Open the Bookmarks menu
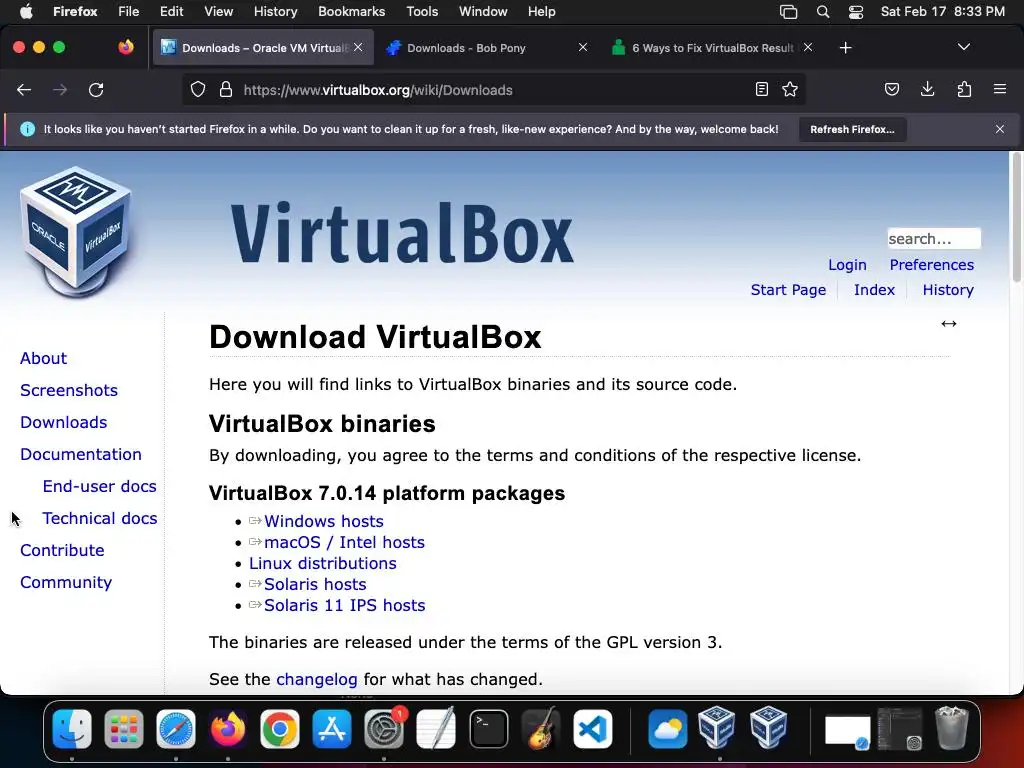 pyautogui.click(x=351, y=11)
